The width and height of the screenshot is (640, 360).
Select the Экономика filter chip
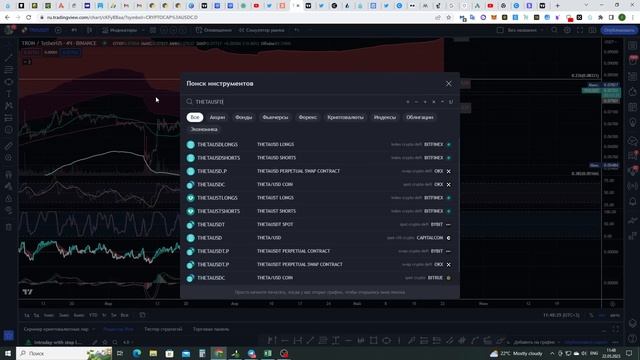pyautogui.click(x=204, y=129)
